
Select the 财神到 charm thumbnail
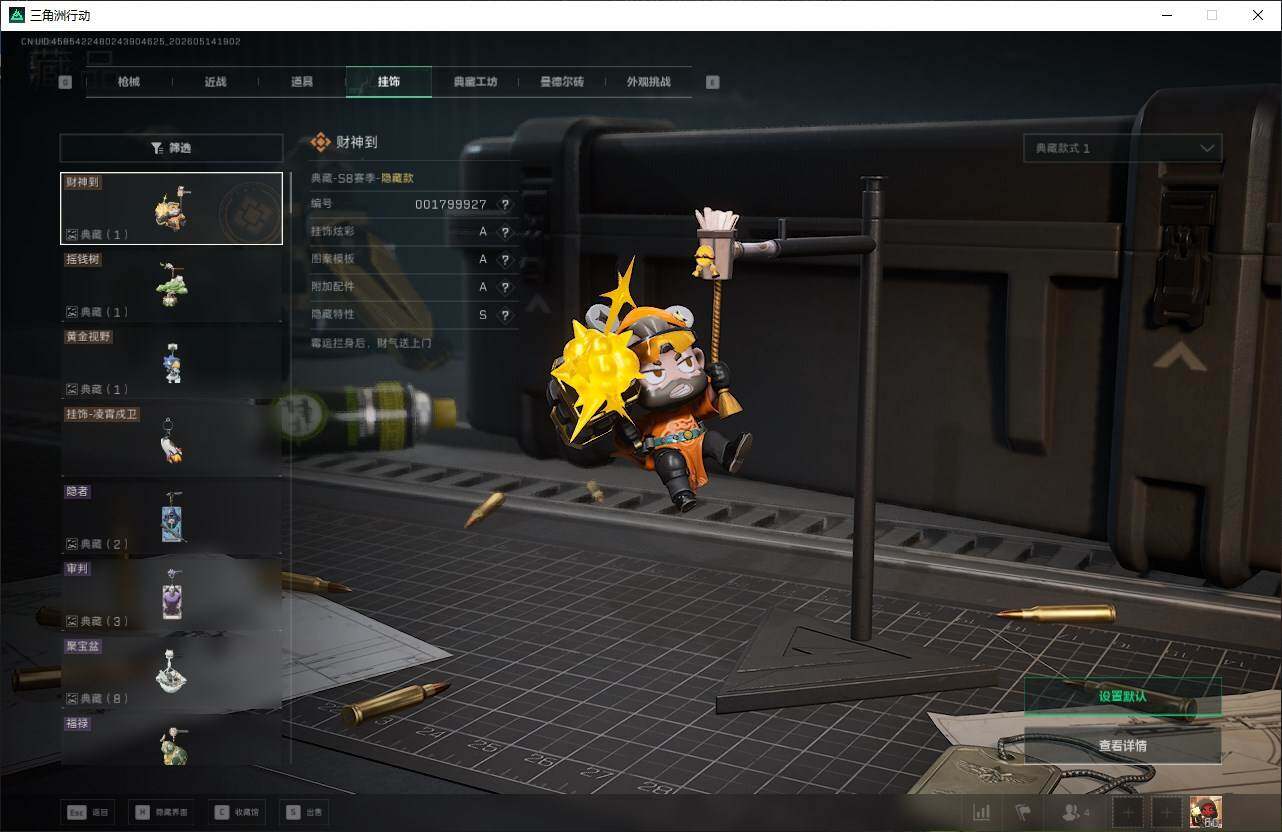[171, 208]
